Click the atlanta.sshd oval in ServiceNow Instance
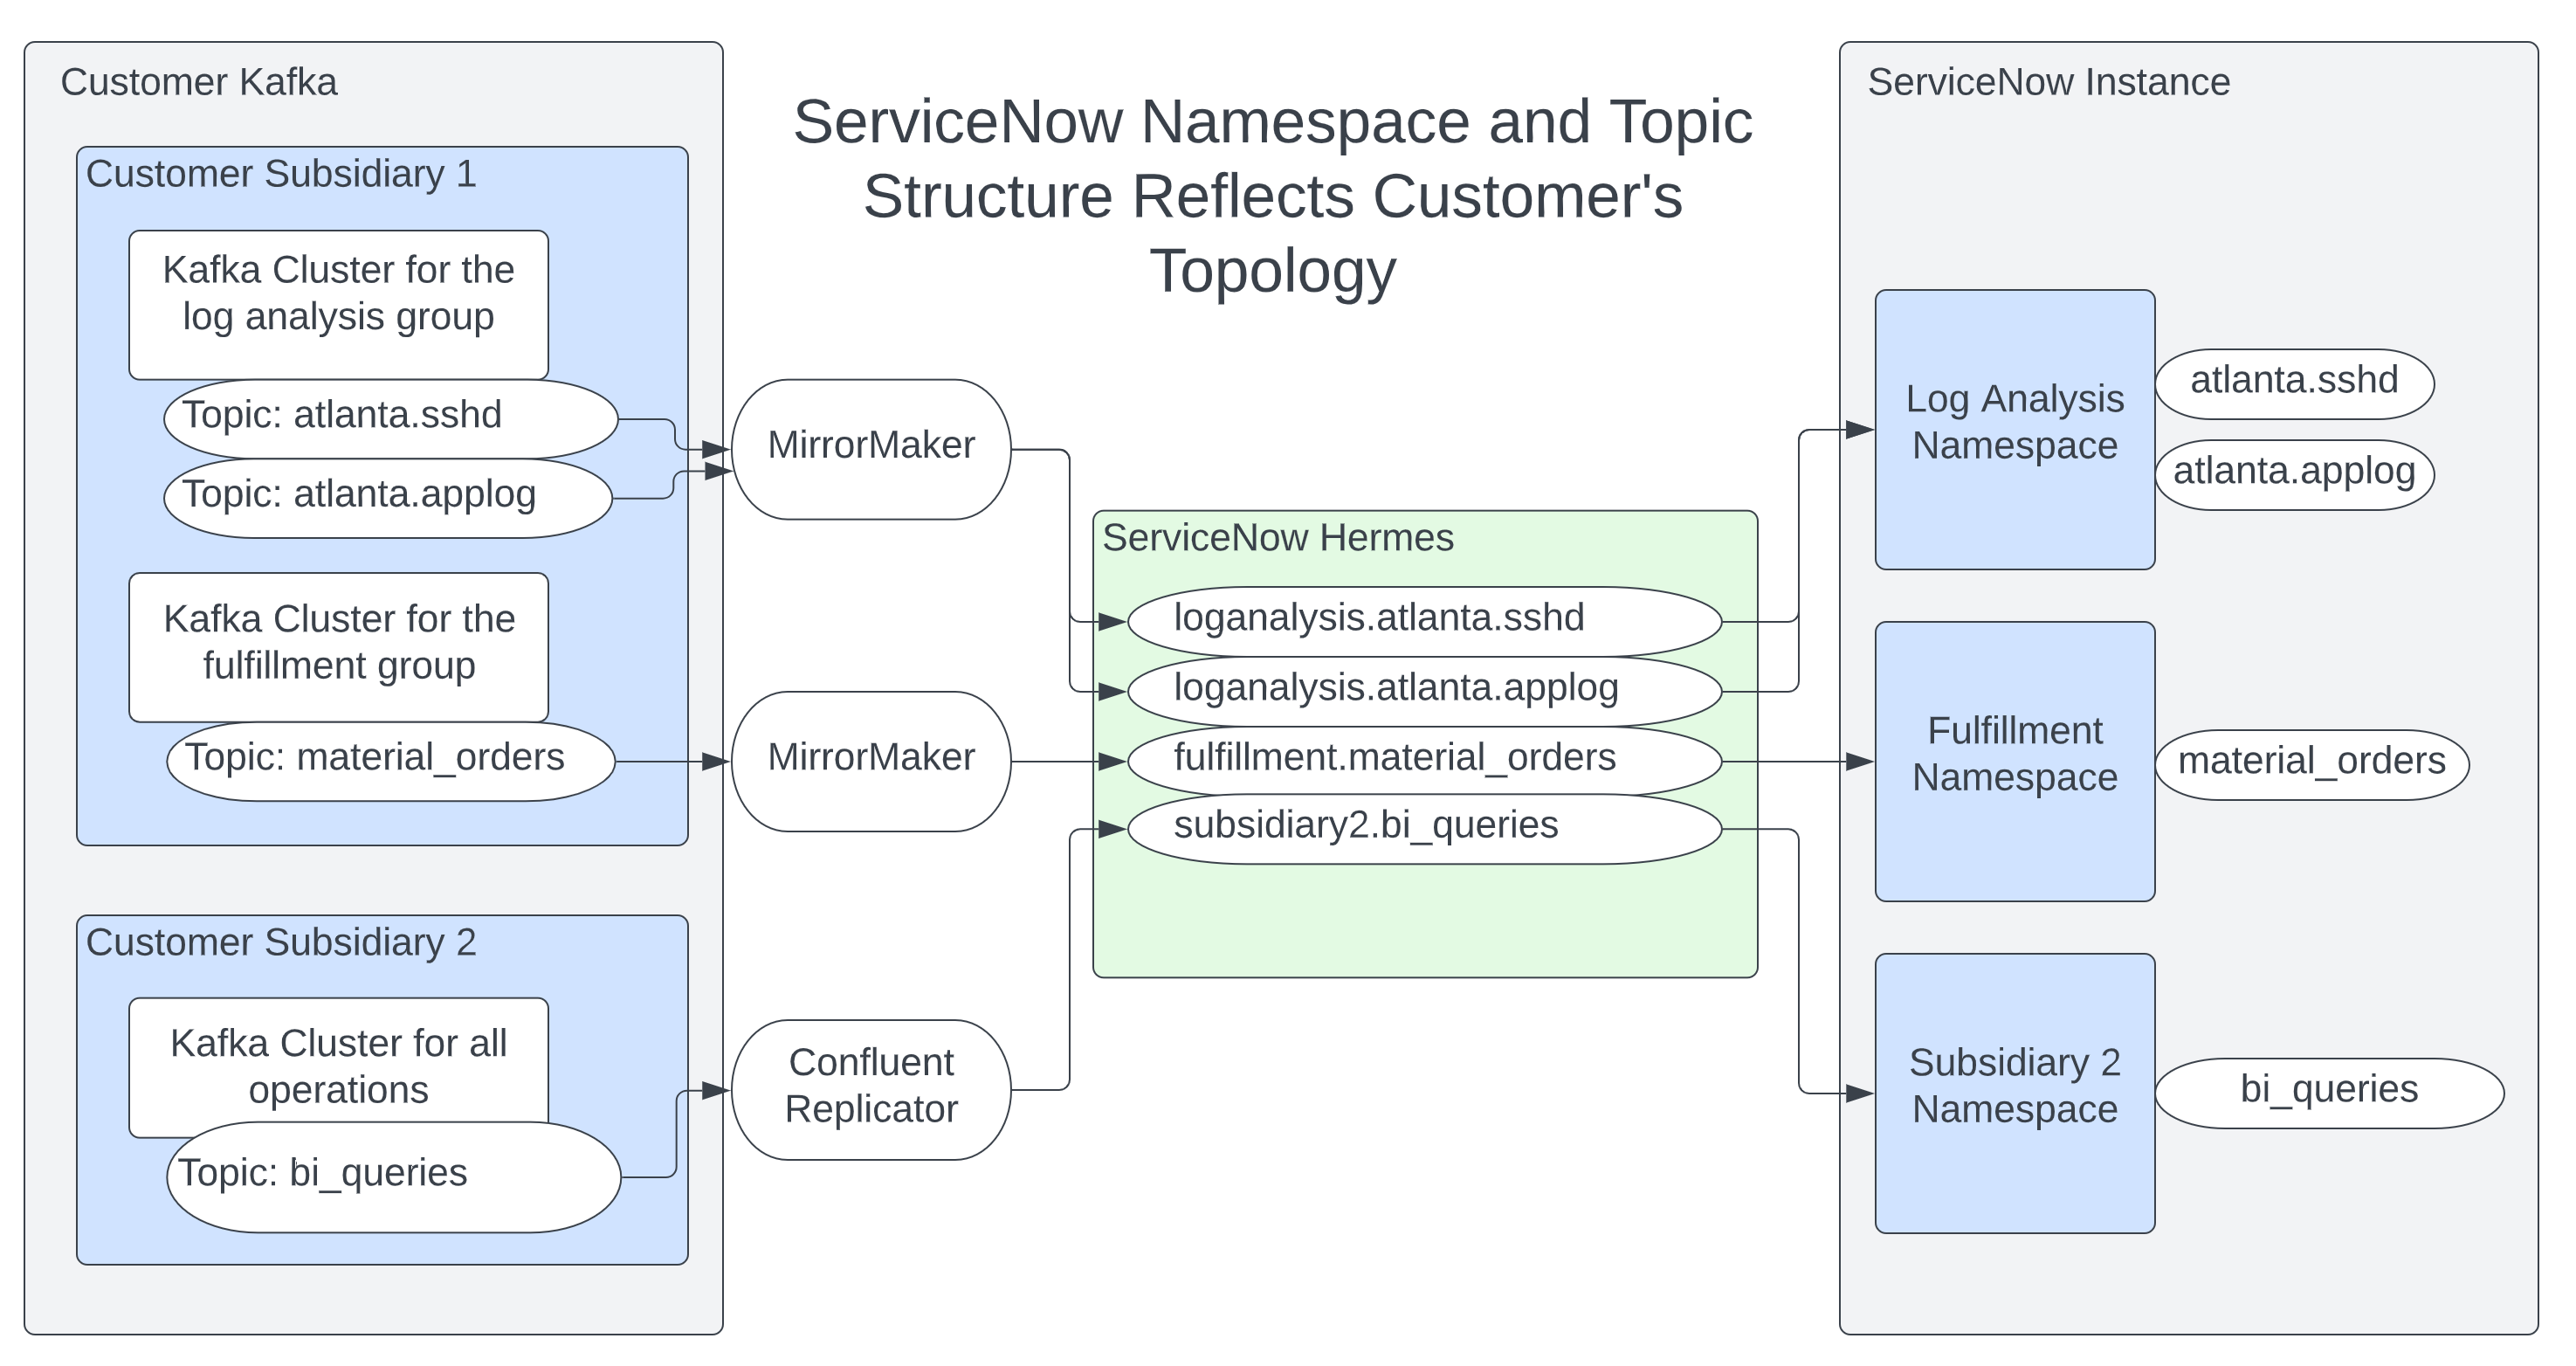Image resolution: width=2576 pixels, height=1366 pixels. pyautogui.click(x=2295, y=384)
